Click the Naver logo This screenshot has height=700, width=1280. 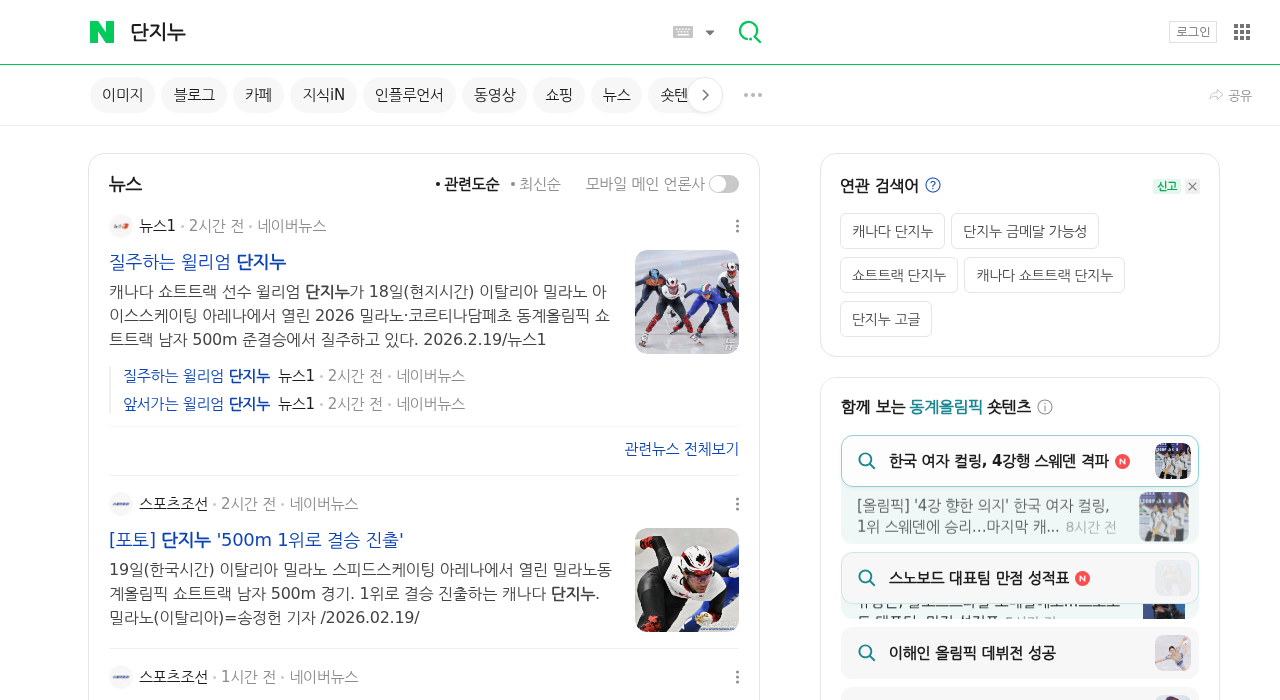pyautogui.click(x=99, y=31)
